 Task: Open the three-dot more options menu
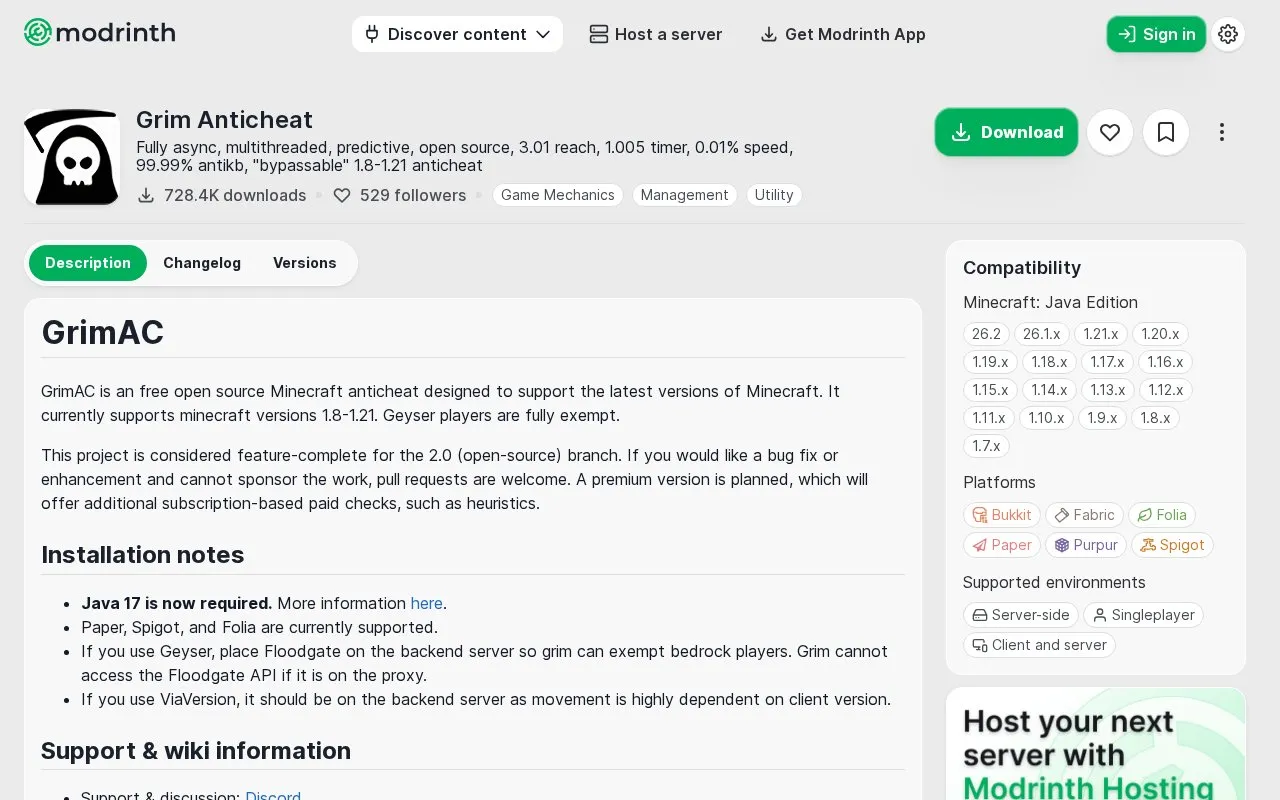1222,132
